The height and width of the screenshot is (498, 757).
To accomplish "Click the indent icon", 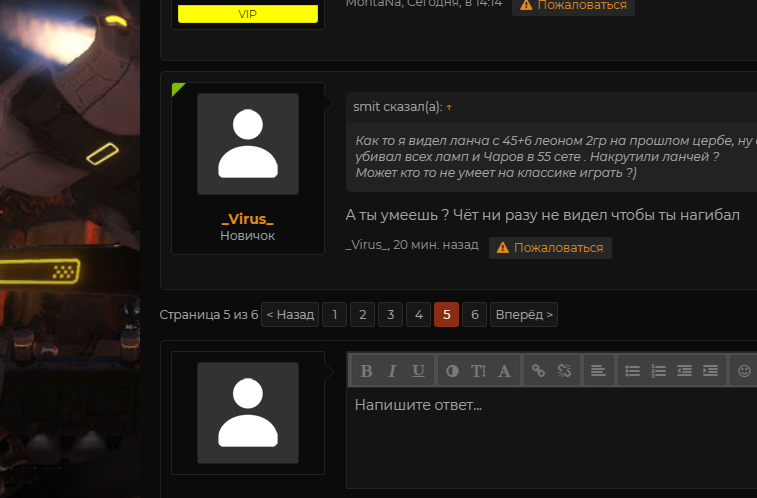I will (x=710, y=371).
